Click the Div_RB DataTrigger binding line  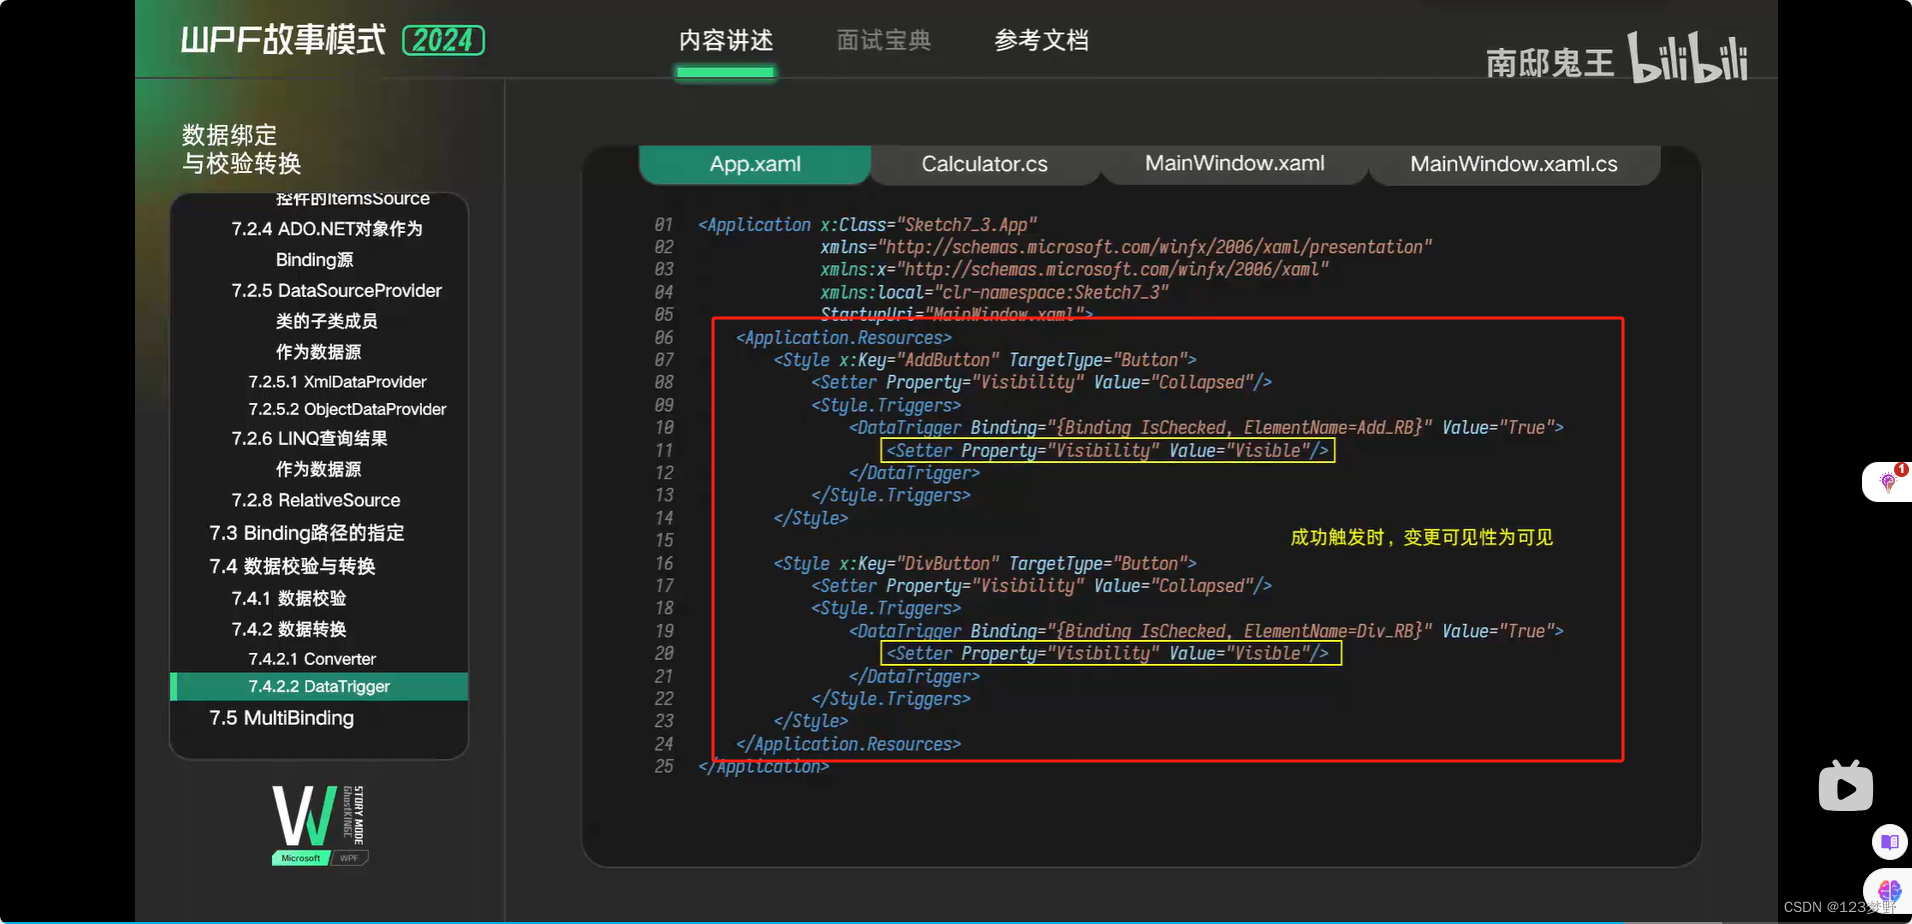pyautogui.click(x=1206, y=631)
